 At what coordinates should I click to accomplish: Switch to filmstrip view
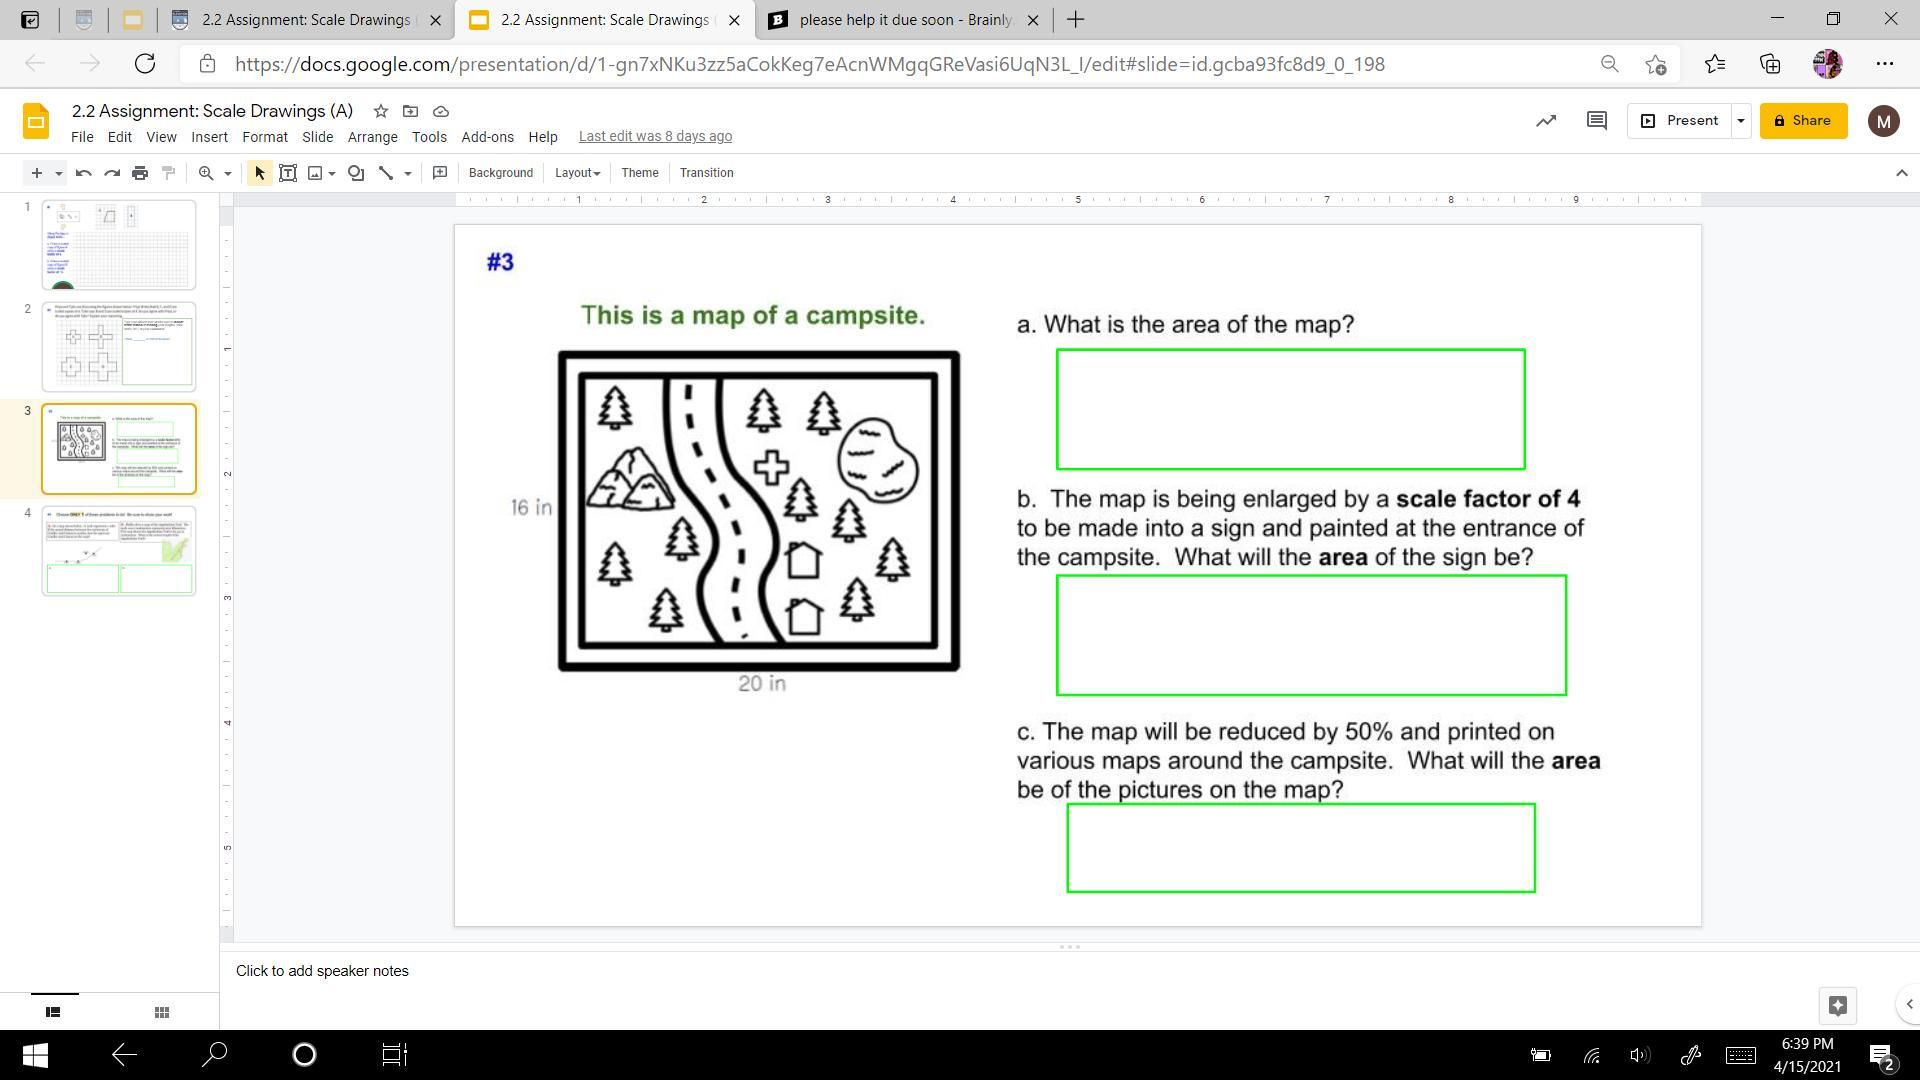(x=53, y=1012)
